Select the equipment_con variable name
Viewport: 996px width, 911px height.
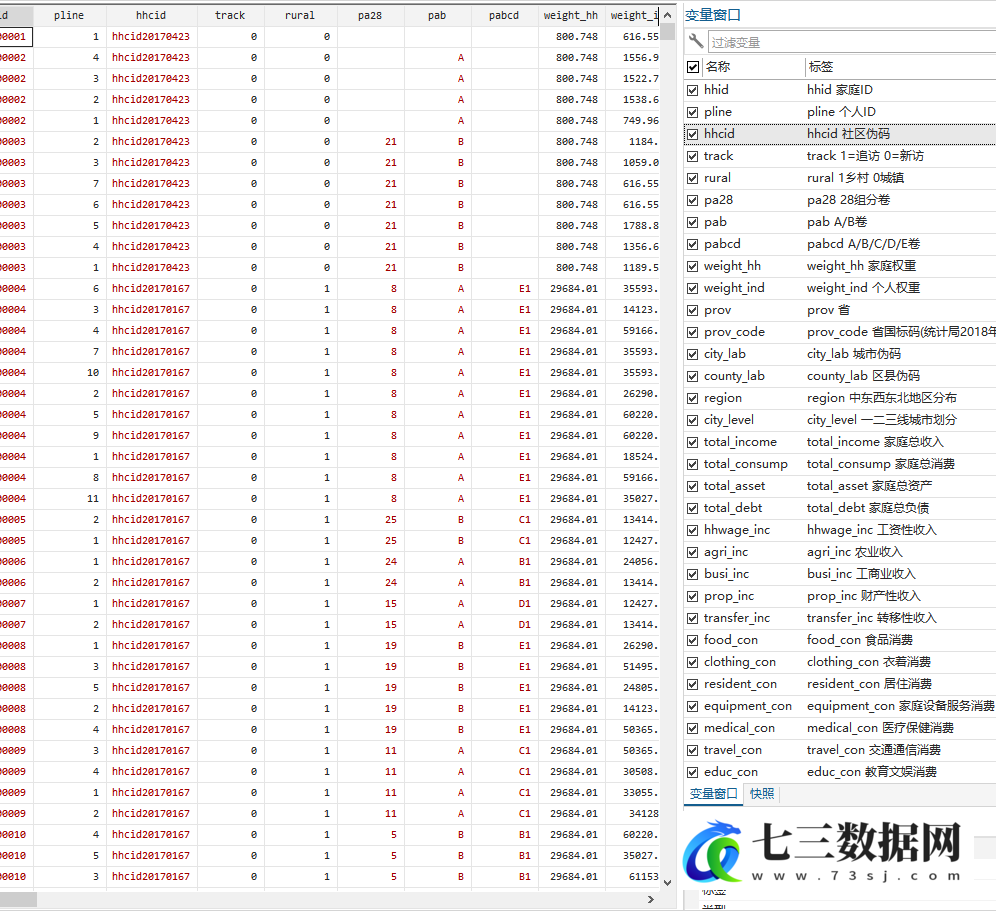(x=748, y=706)
